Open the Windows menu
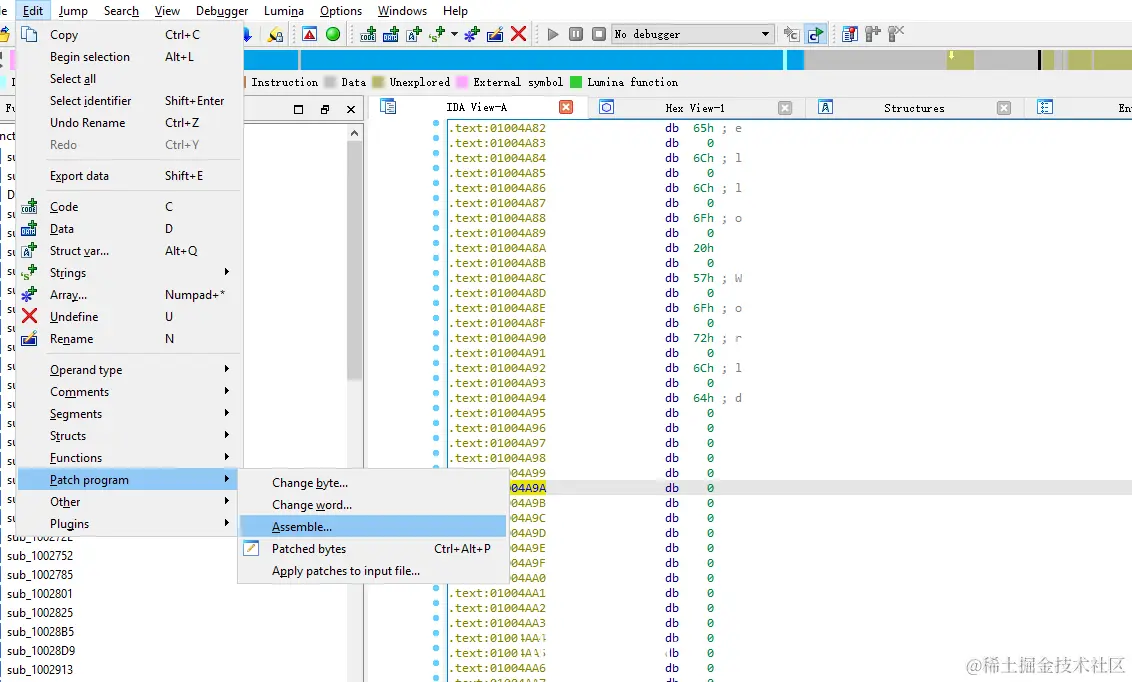1132x682 pixels. tap(402, 11)
